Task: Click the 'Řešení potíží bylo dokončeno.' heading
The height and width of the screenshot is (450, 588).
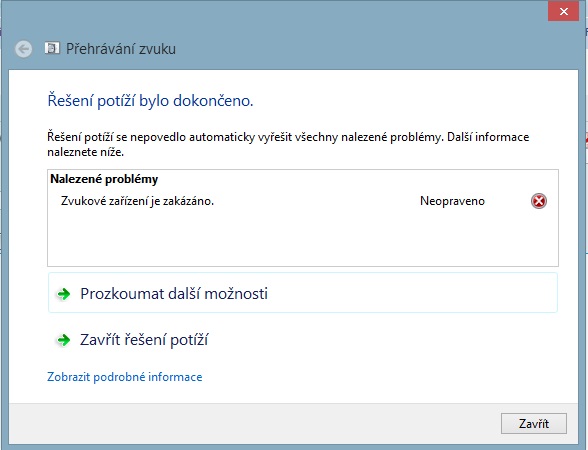Action: coord(150,100)
